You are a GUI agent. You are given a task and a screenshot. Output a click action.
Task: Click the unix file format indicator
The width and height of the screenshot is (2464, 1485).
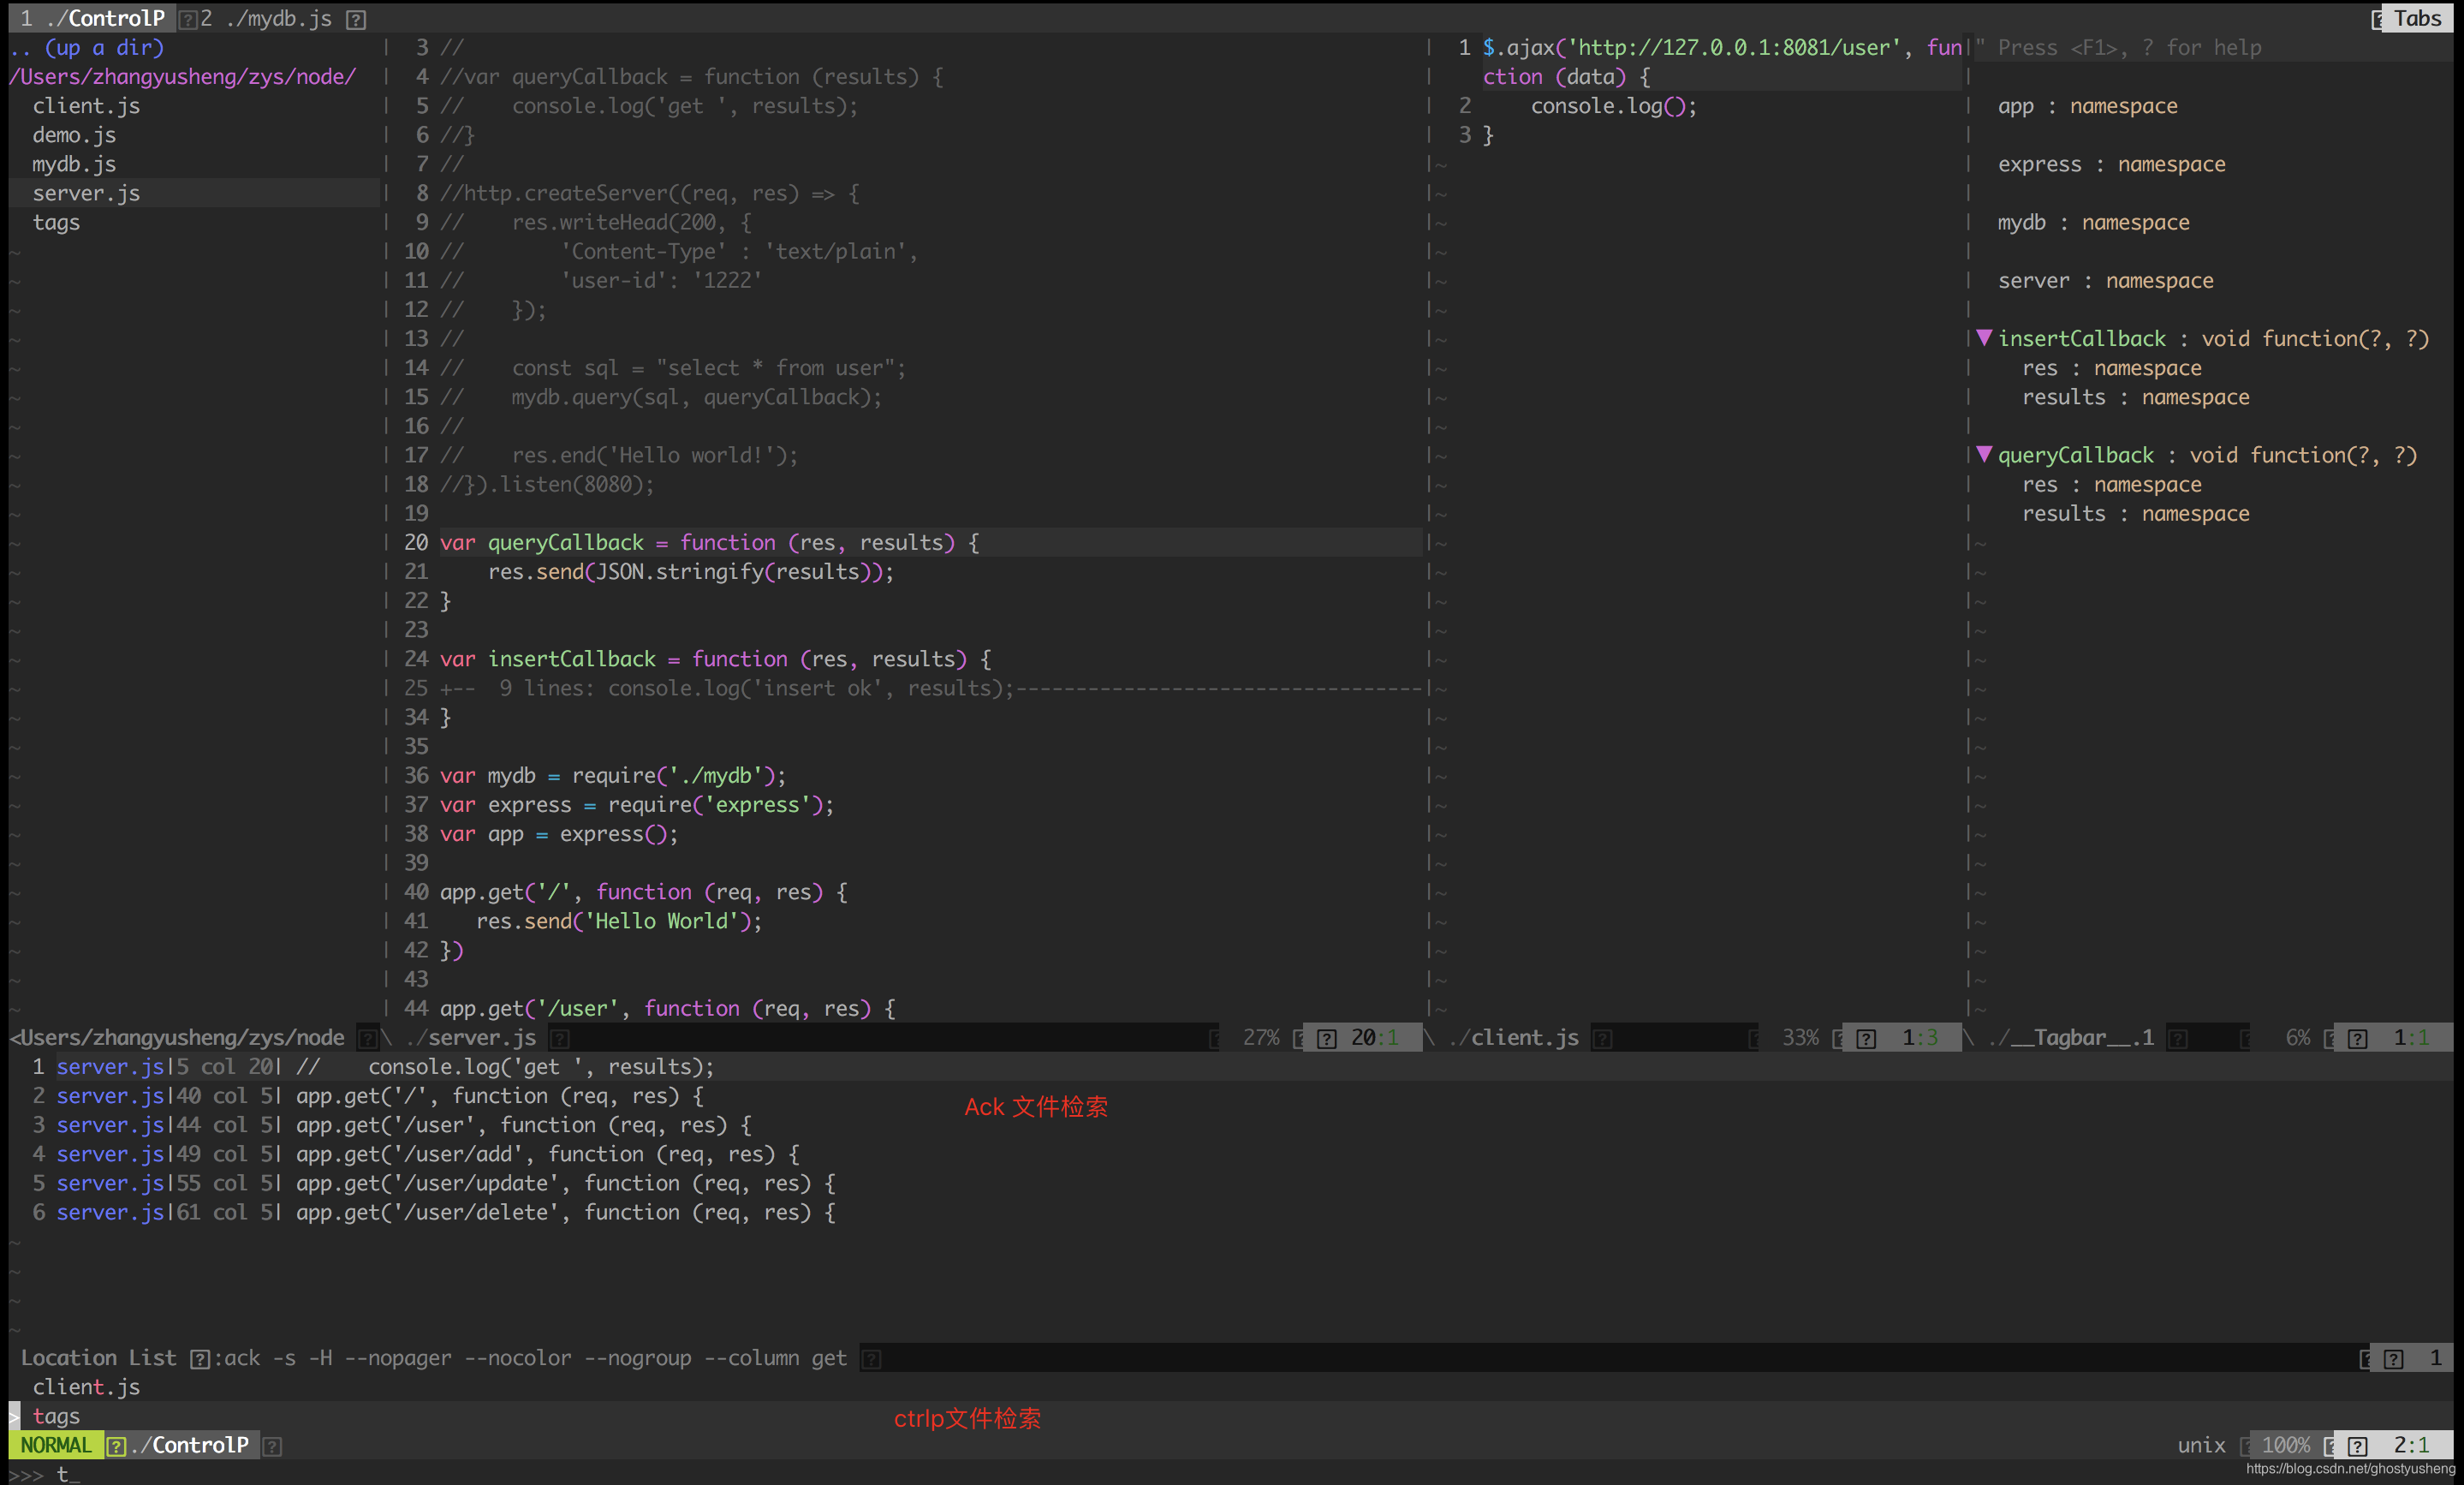pyautogui.click(x=2201, y=1444)
